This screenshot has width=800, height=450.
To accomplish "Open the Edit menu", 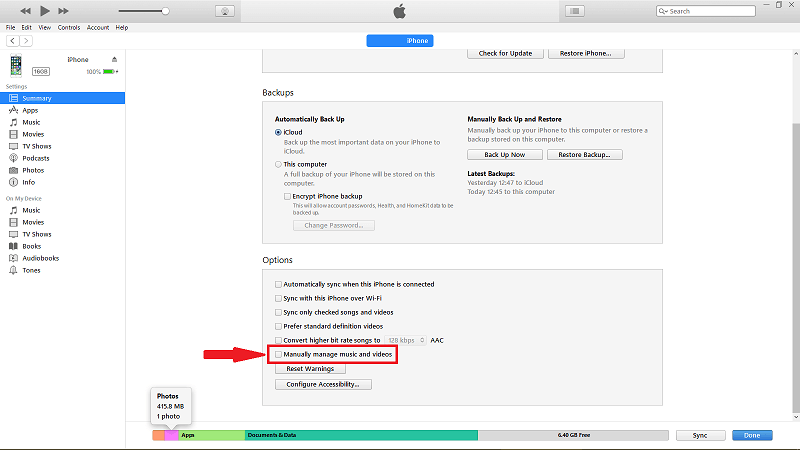I will click(27, 28).
